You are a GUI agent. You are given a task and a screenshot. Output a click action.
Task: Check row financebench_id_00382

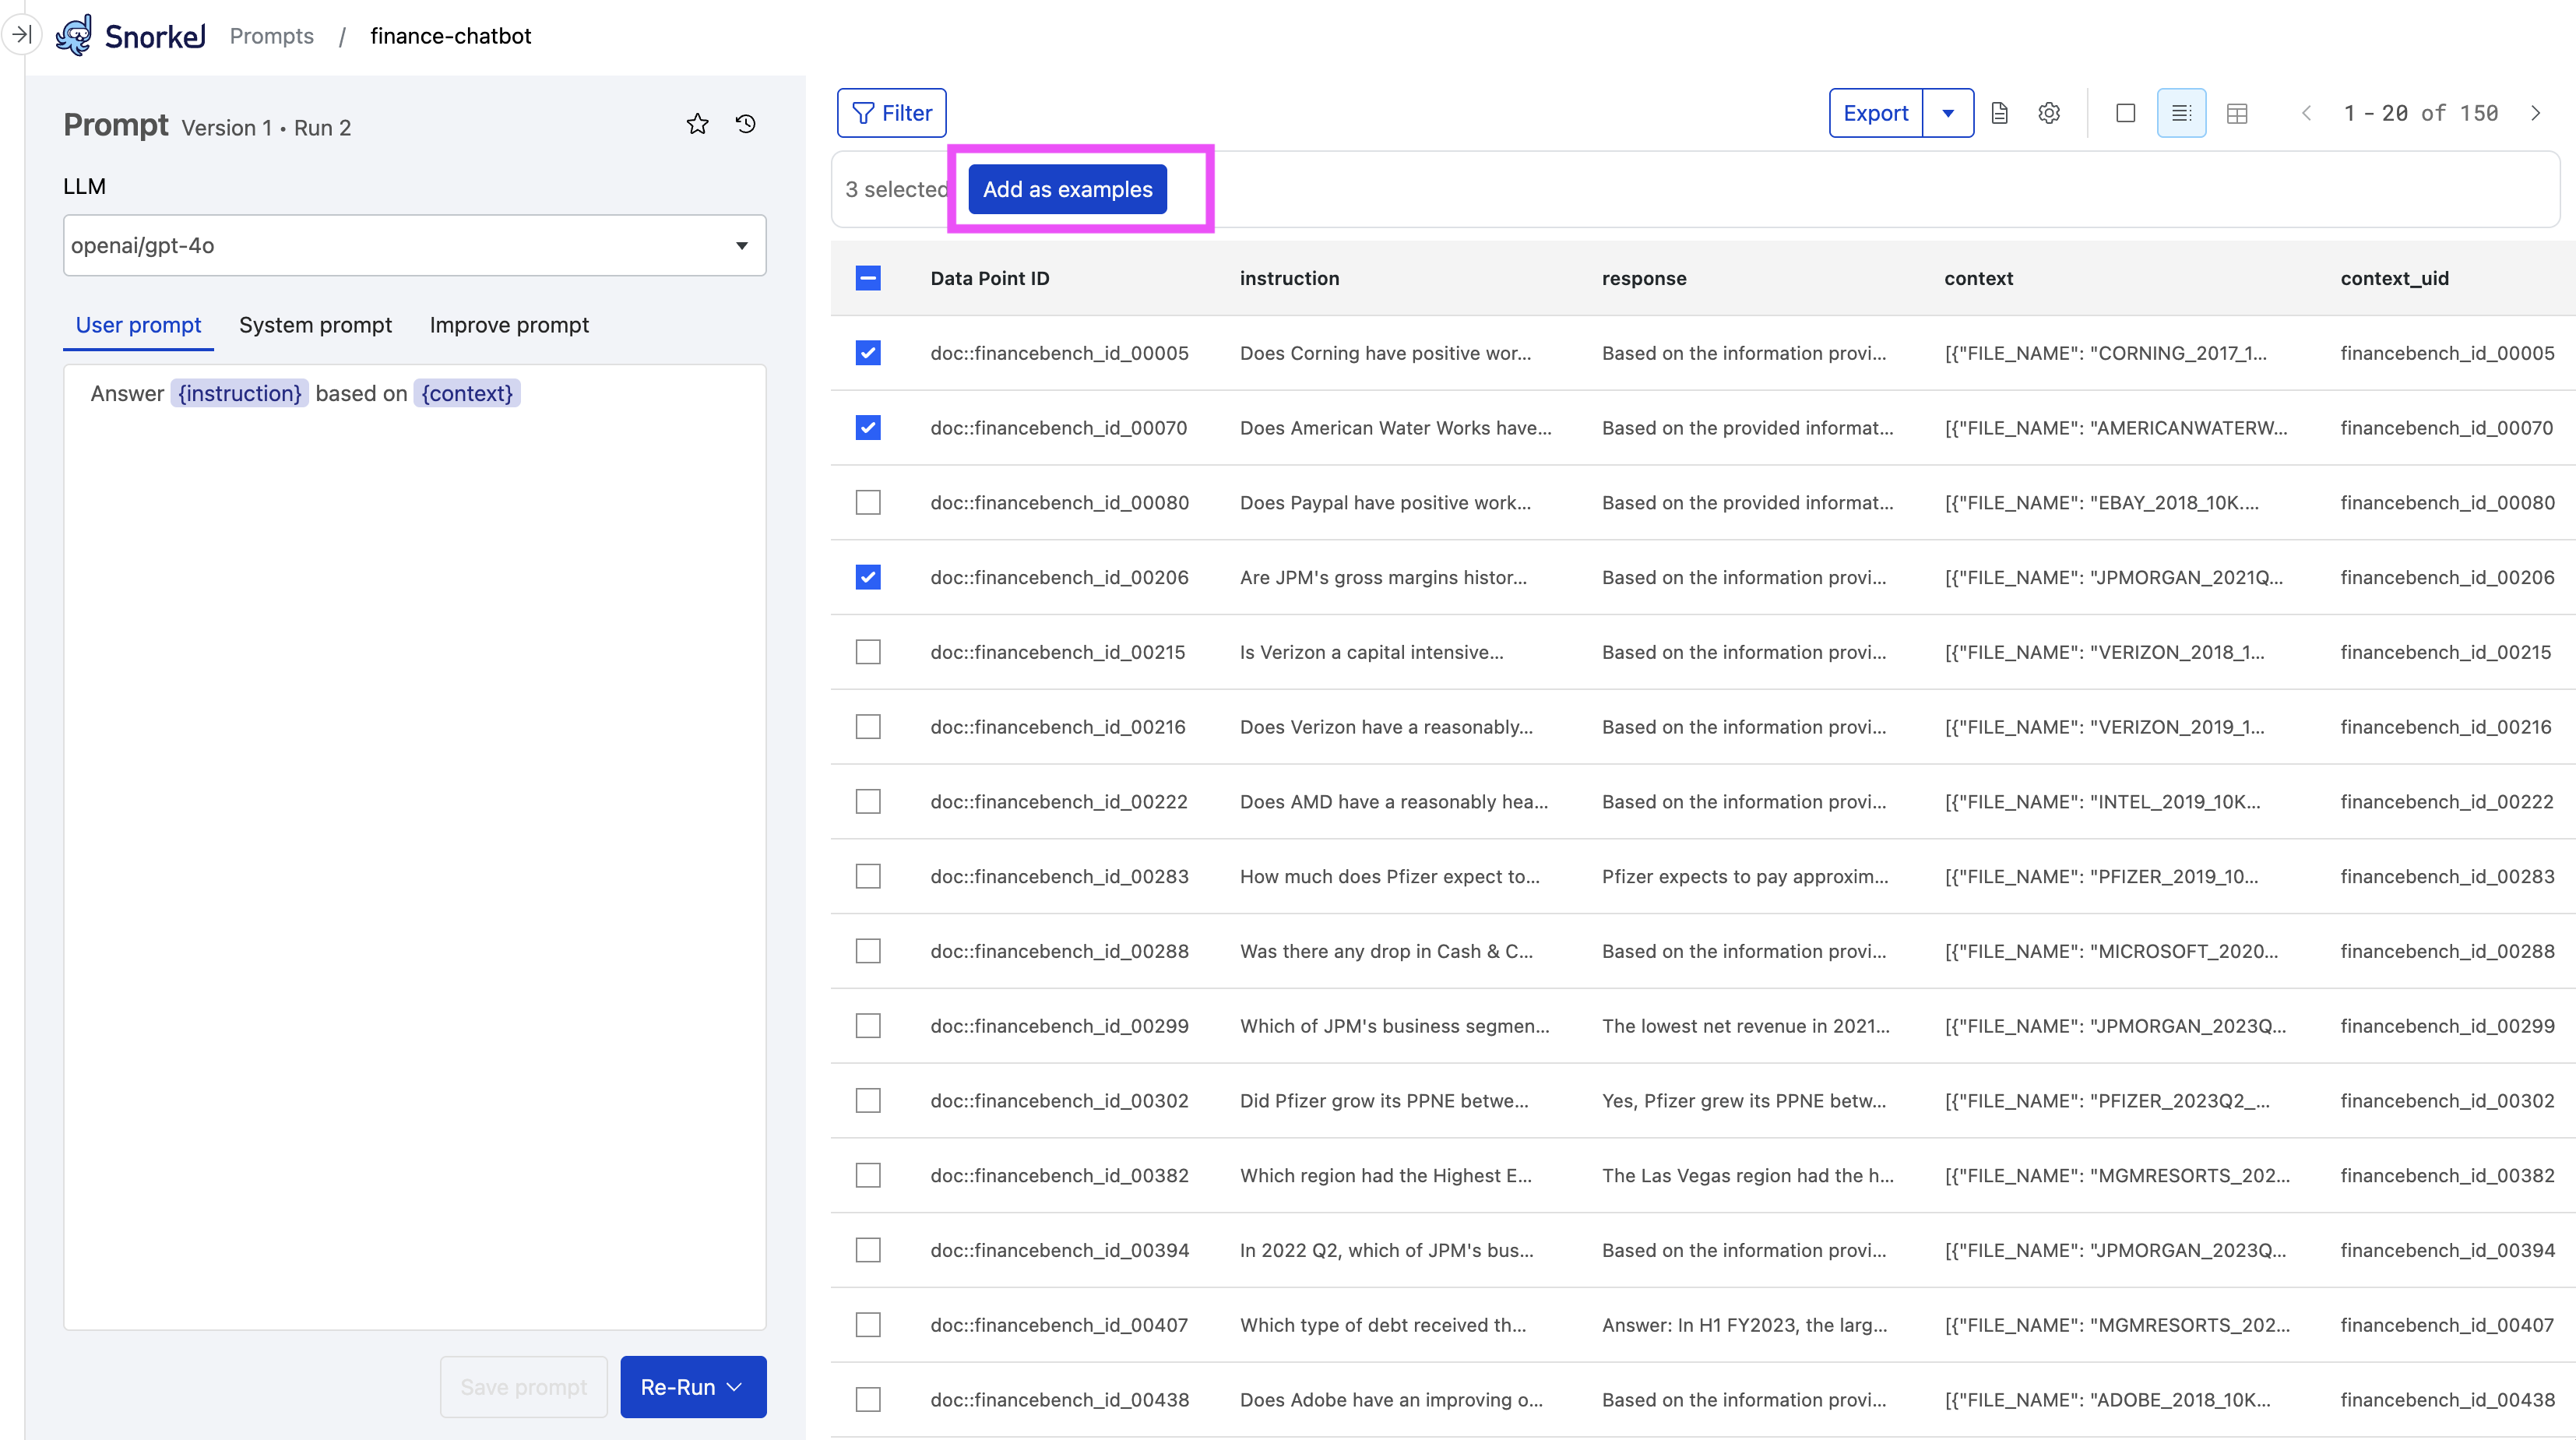[x=867, y=1175]
